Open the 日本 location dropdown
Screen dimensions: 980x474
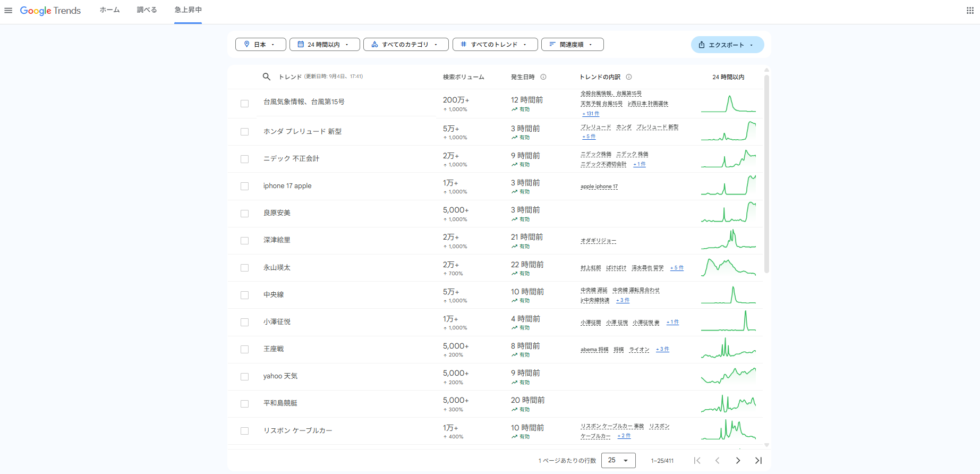click(261, 44)
